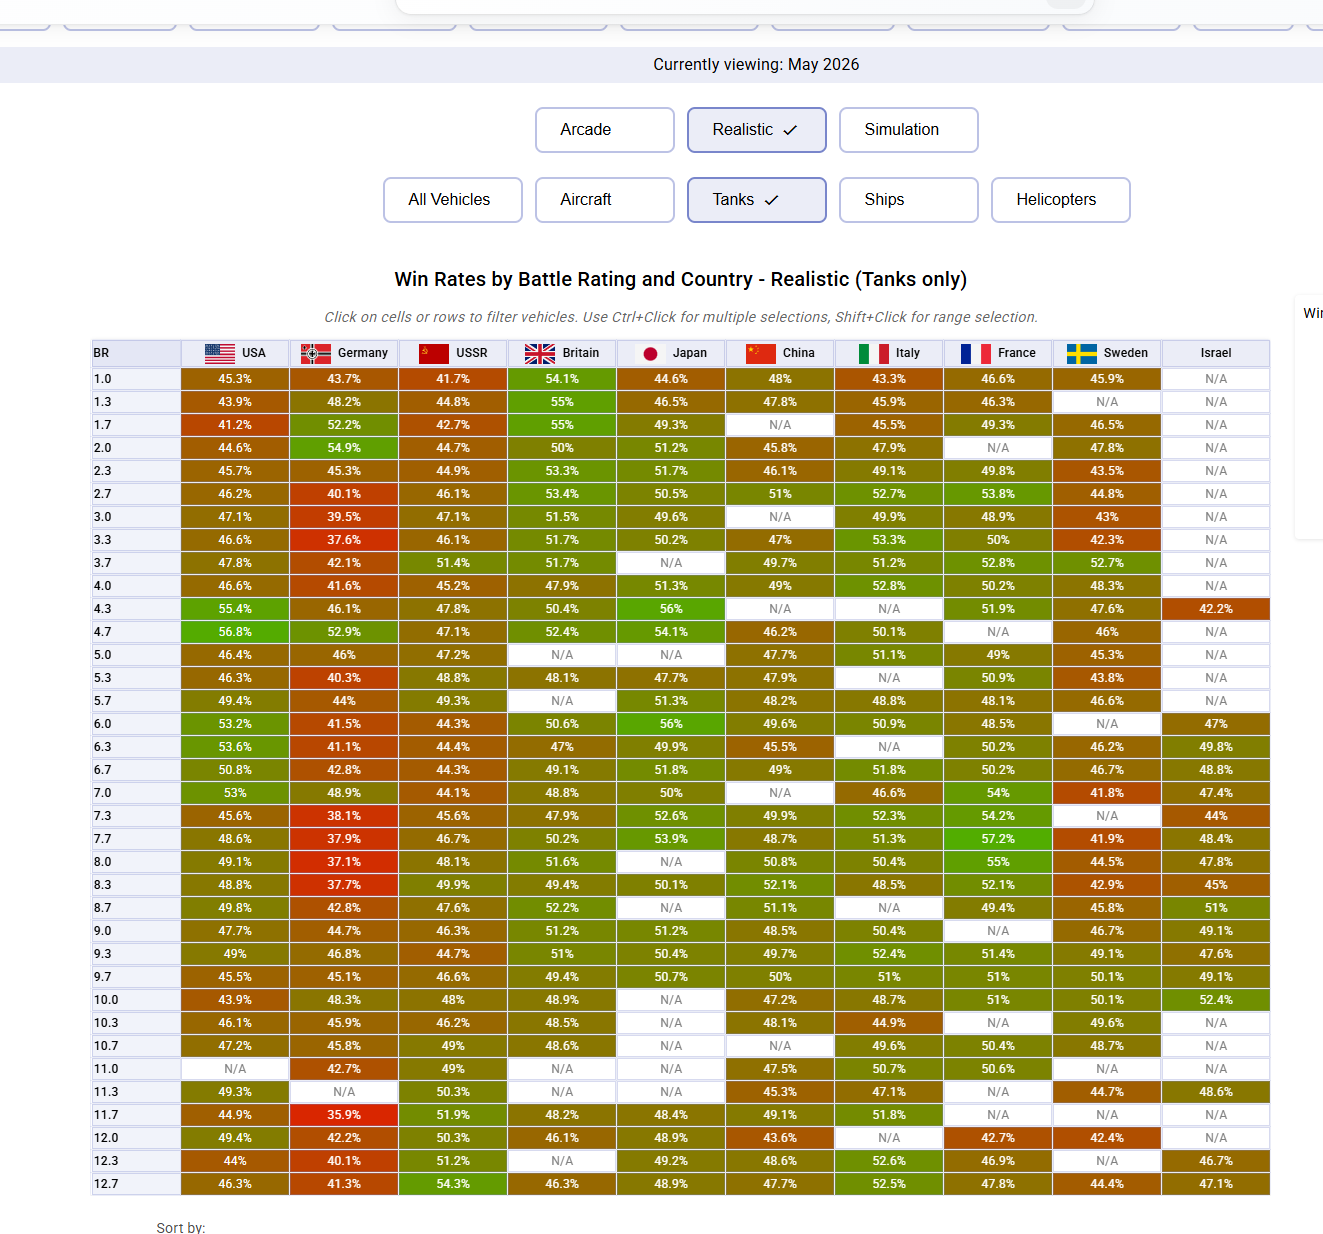The height and width of the screenshot is (1234, 1323).
Task: Filter by Helicopters only
Action: click(1061, 200)
